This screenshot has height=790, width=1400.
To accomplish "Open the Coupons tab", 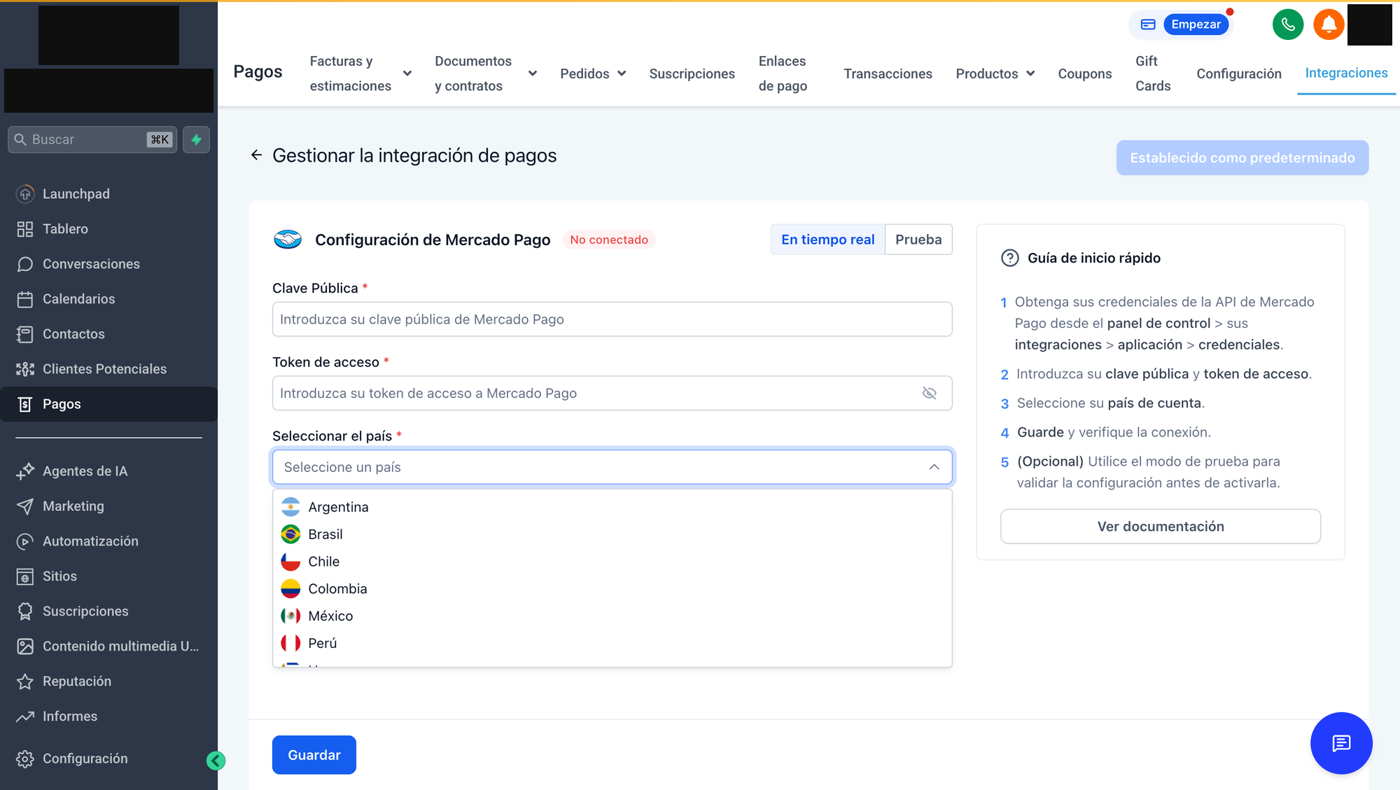I will pyautogui.click(x=1085, y=74).
